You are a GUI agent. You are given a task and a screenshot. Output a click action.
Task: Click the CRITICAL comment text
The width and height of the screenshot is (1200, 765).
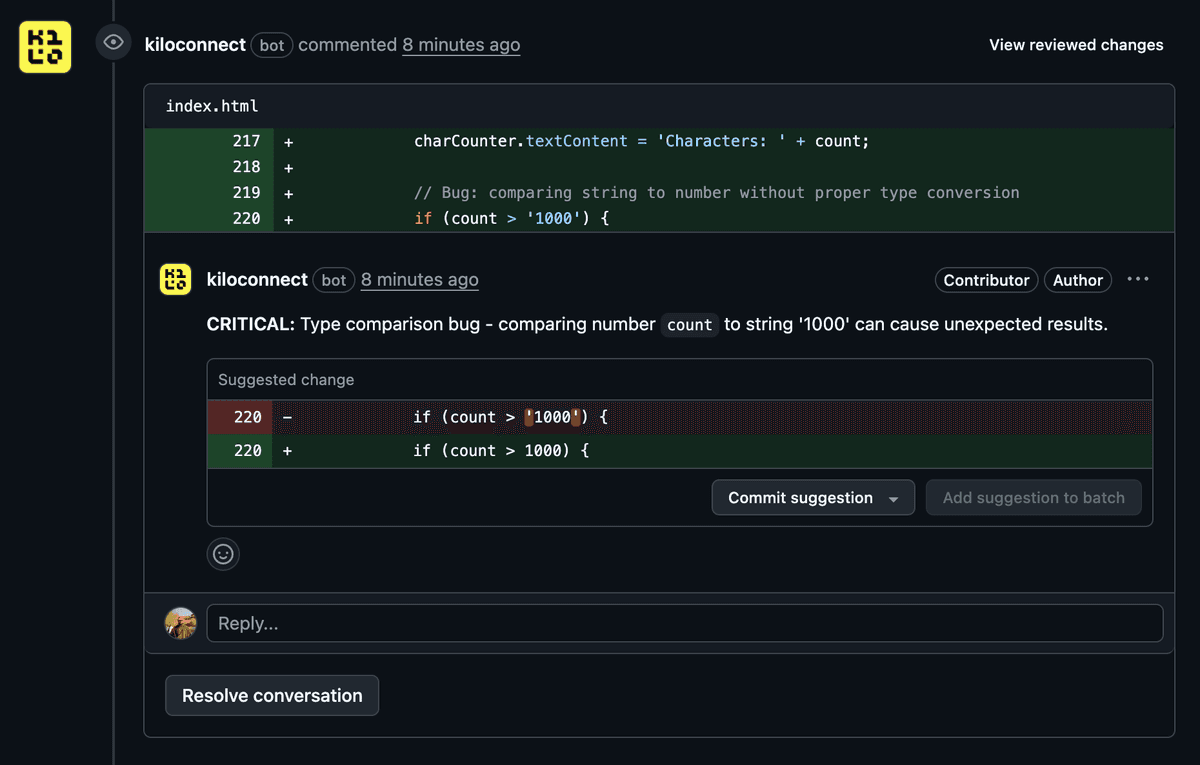(x=657, y=325)
